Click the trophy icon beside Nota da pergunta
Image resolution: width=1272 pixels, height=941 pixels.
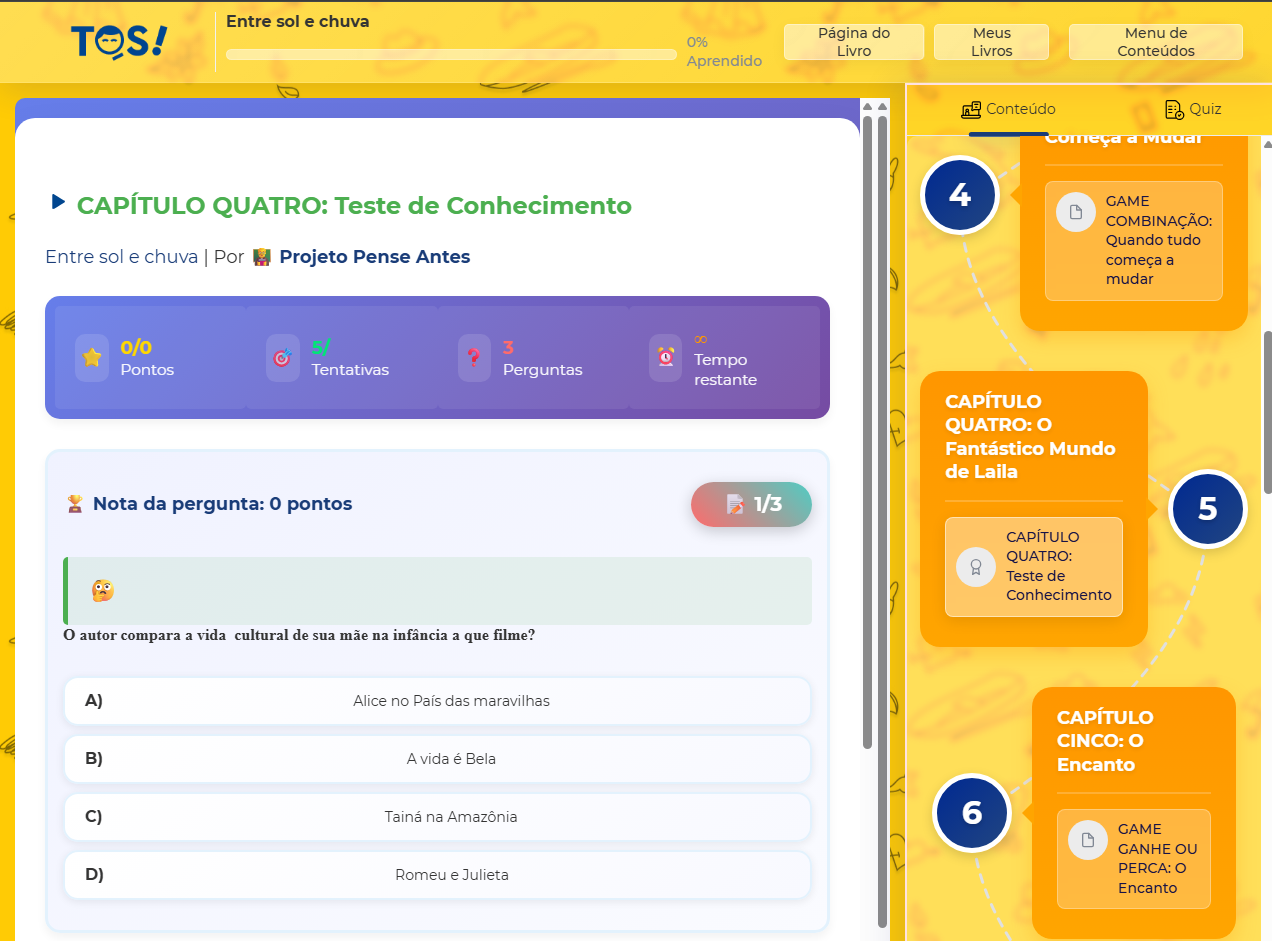[75, 504]
